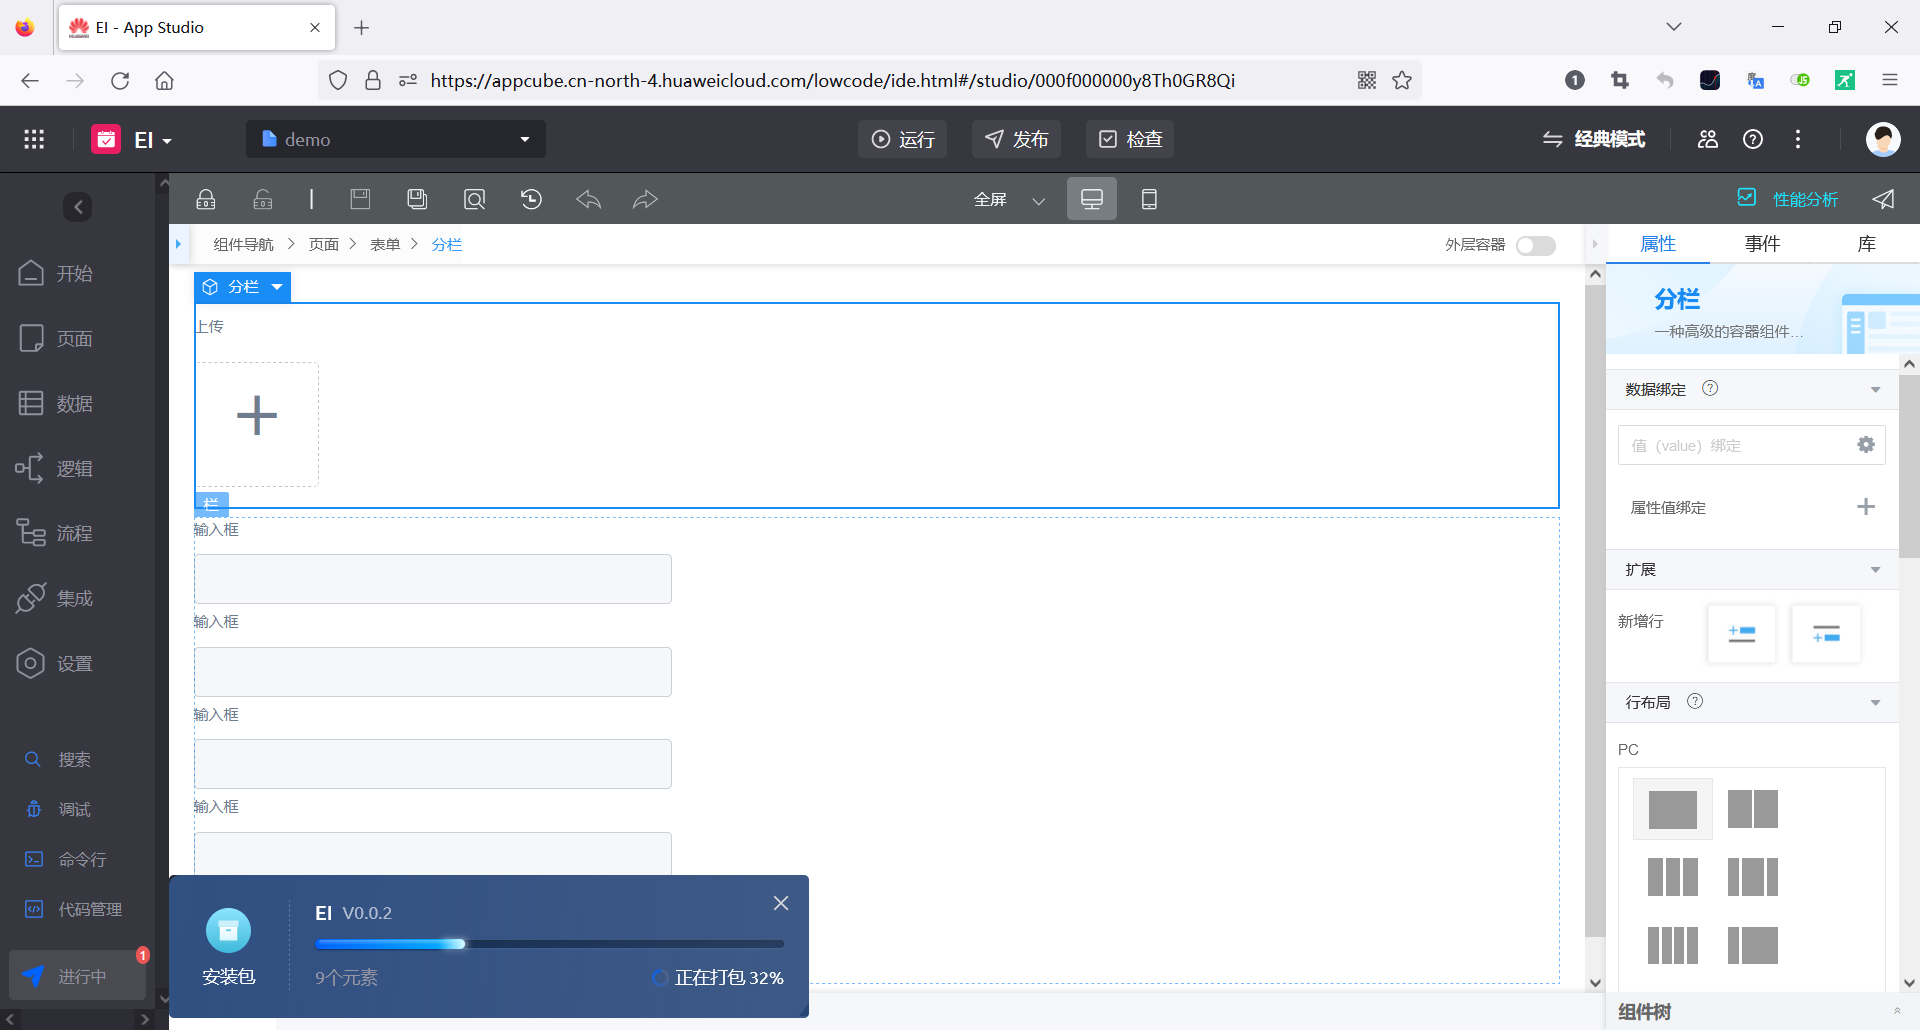The image size is (1920, 1030).
Task: Select the wide-middle three-column row layout
Action: (1753, 877)
